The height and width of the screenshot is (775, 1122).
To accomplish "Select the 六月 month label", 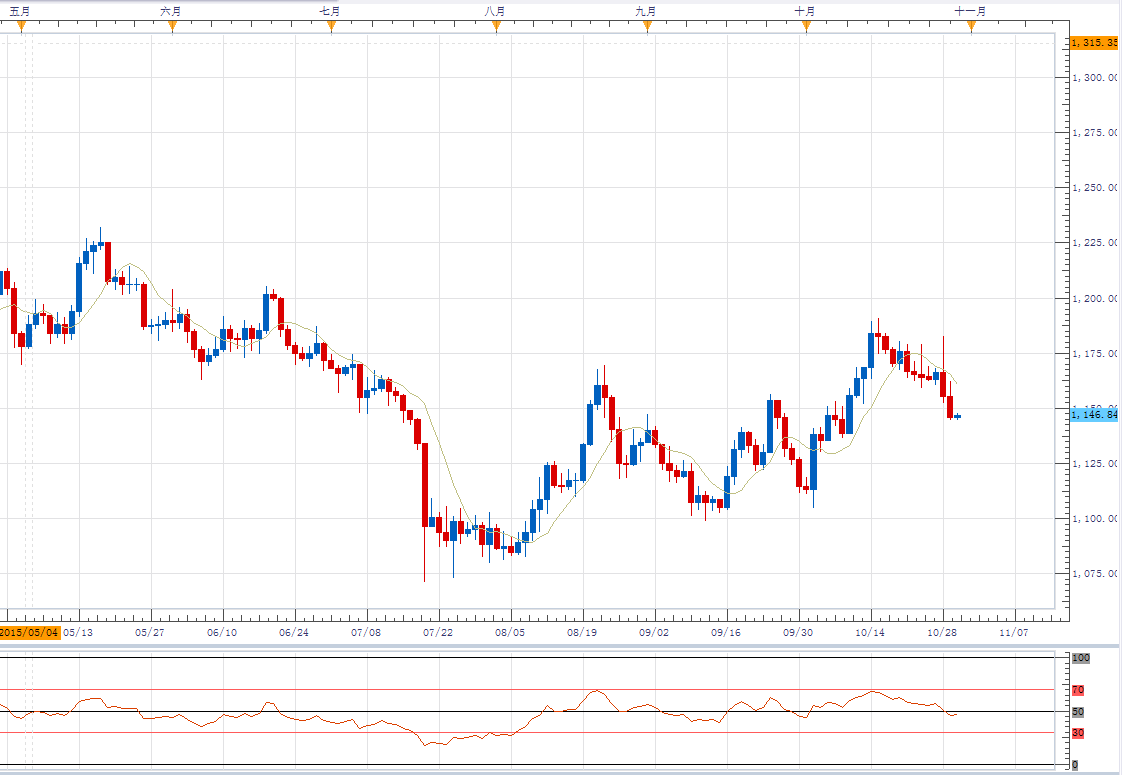I will tap(171, 11).
